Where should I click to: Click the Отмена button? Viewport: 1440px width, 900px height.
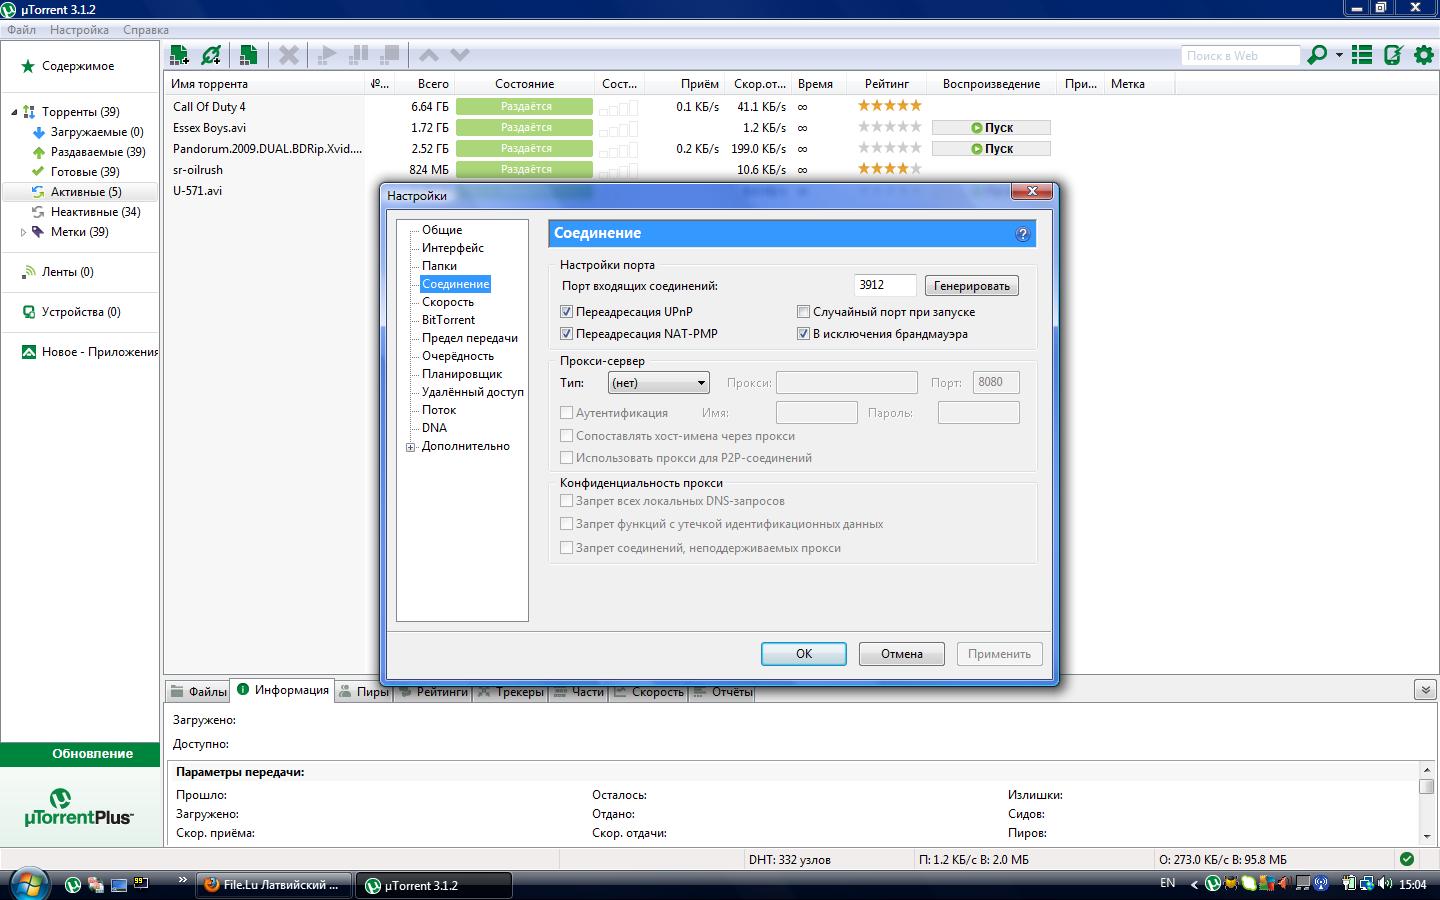click(902, 654)
